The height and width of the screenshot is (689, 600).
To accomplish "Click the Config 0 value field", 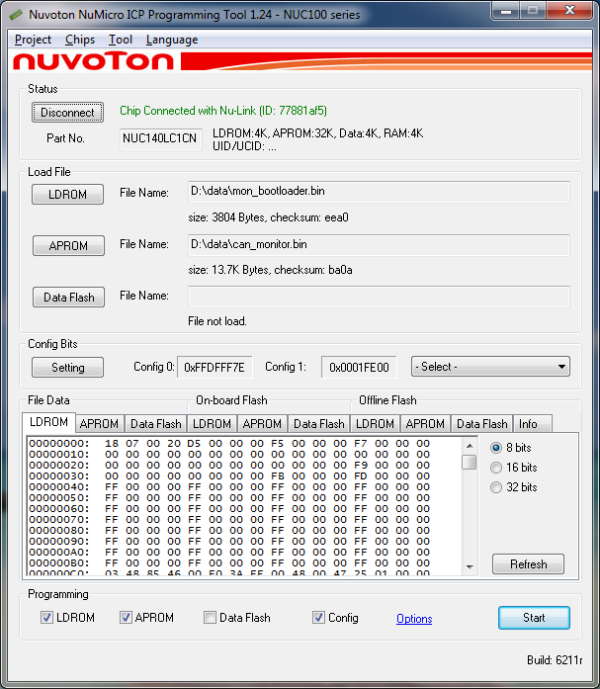I will [x=216, y=368].
